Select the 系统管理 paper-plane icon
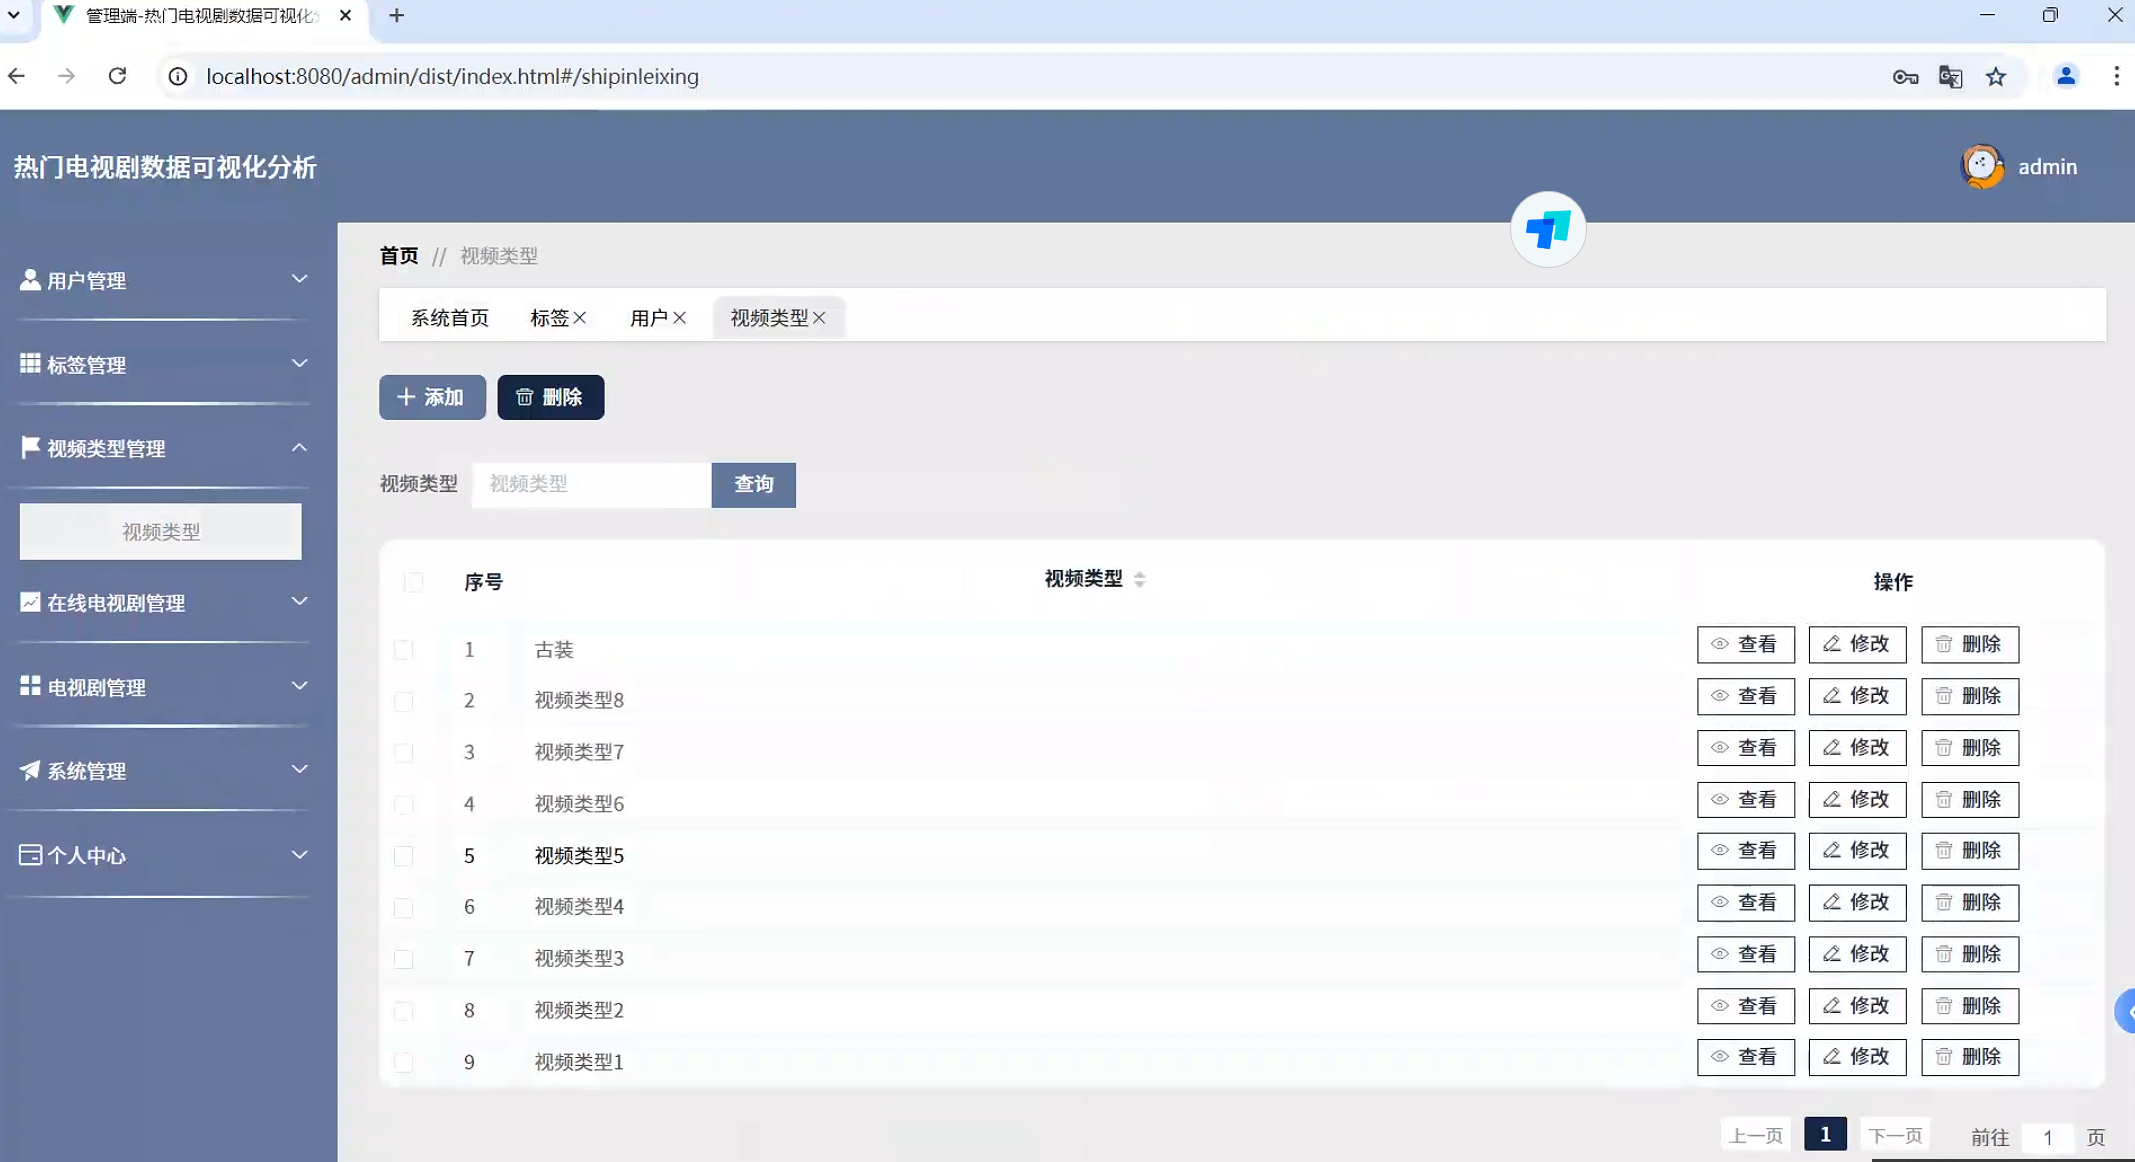Viewport: 2135px width, 1162px height. coord(29,770)
